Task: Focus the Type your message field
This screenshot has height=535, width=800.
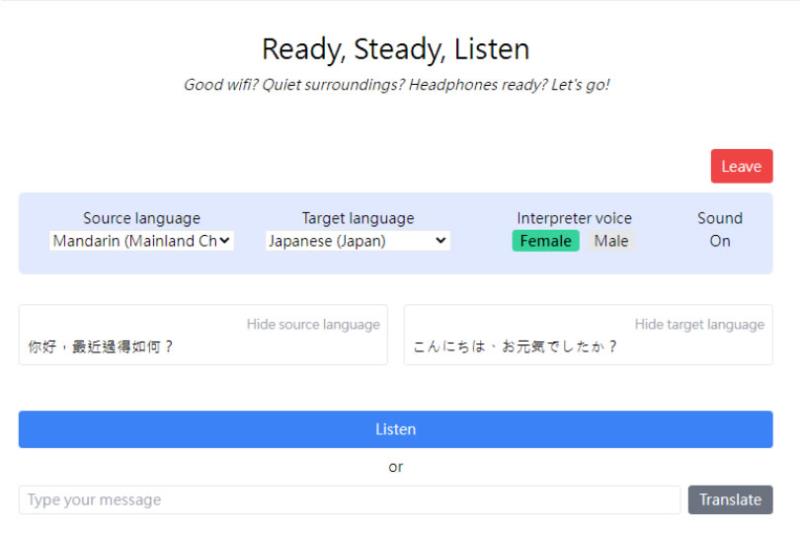Action: tap(349, 500)
